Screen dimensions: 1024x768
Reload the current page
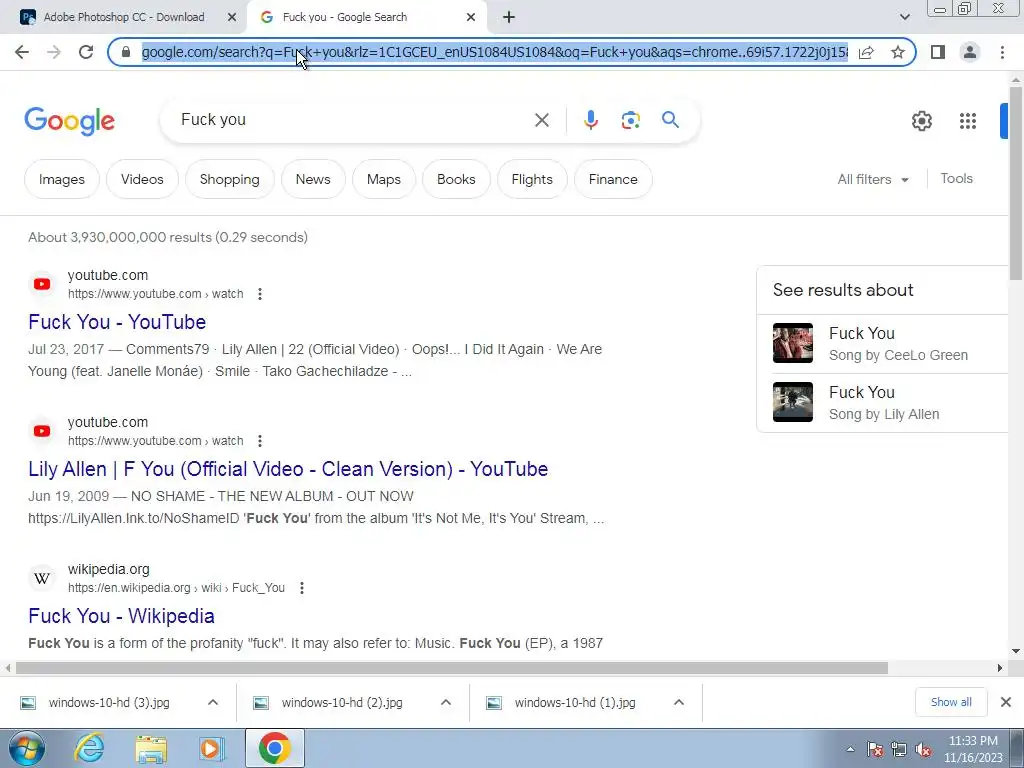[x=86, y=52]
